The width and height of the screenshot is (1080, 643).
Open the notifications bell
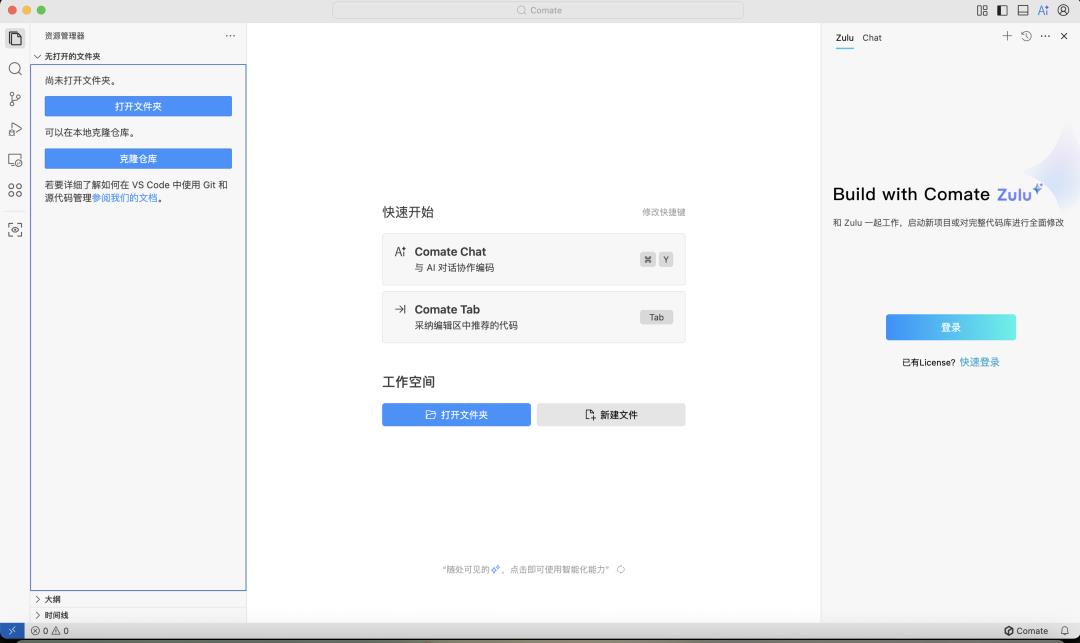[1065, 631]
